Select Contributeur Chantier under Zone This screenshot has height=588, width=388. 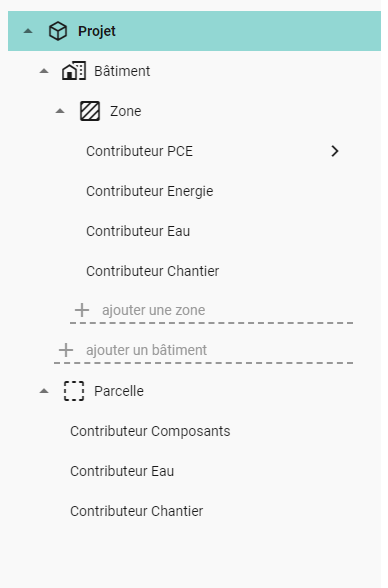point(153,271)
